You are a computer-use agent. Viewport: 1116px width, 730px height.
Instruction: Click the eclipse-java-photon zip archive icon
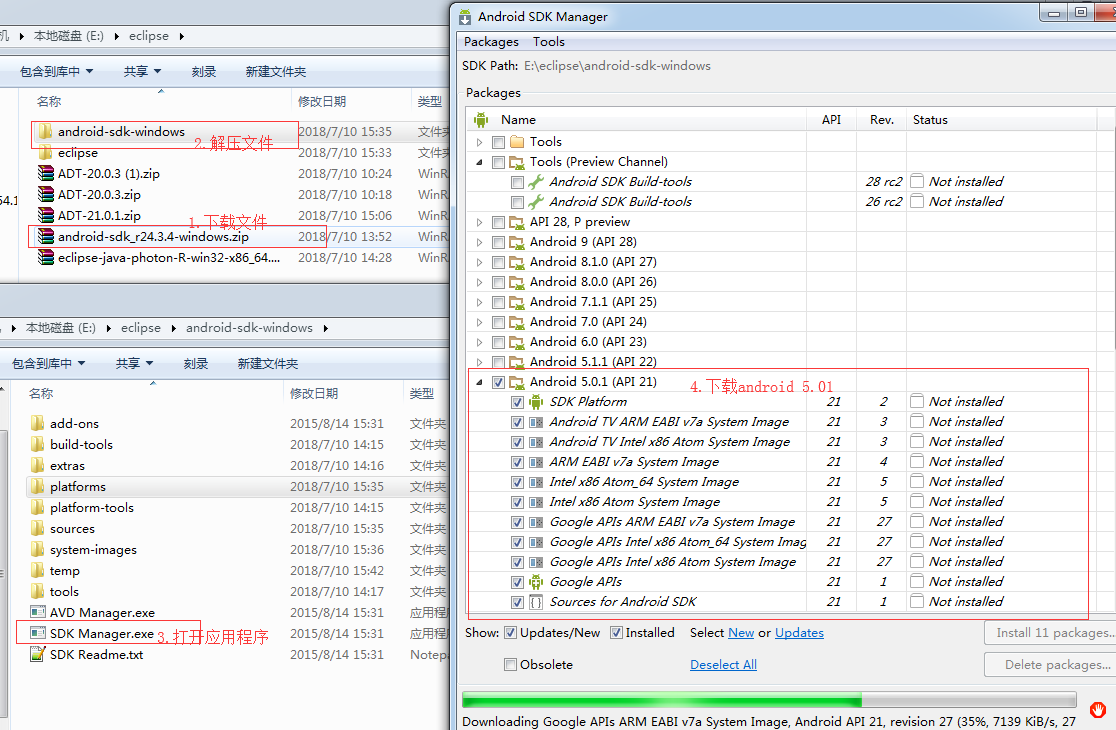(x=46, y=258)
